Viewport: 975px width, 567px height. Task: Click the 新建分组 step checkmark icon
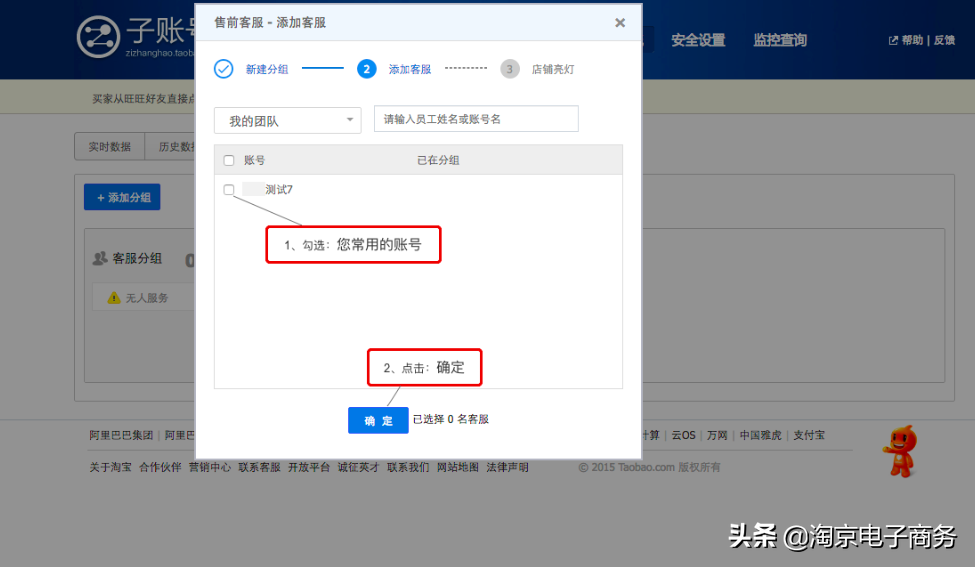224,68
